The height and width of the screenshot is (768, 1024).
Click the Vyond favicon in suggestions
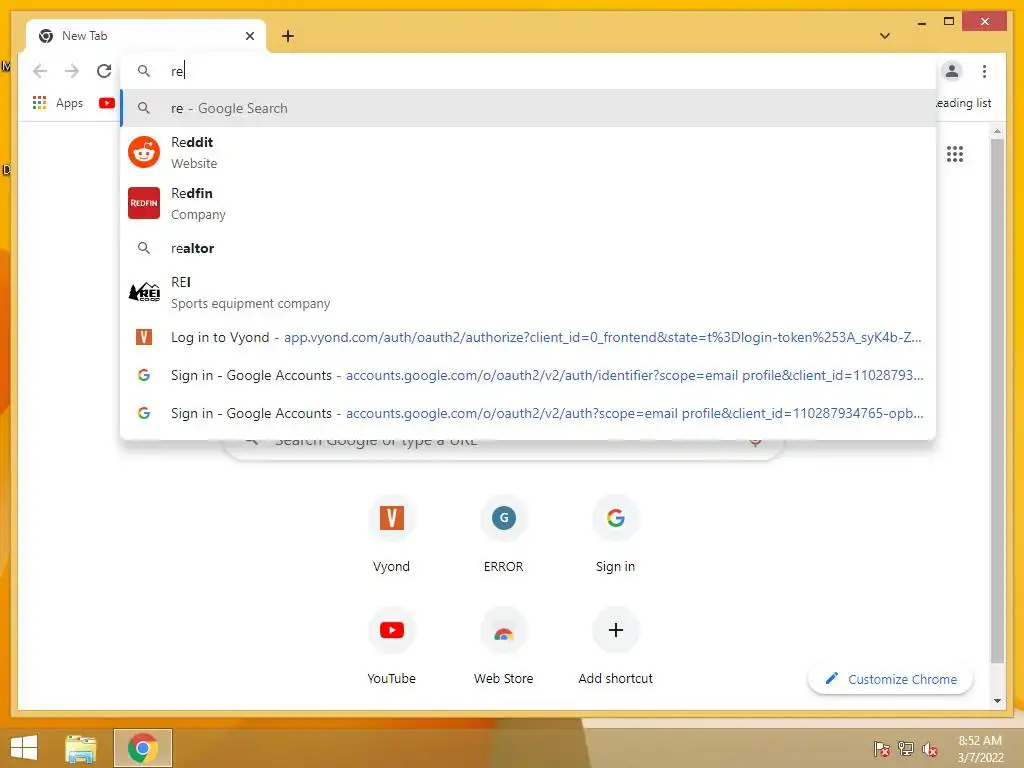144,337
